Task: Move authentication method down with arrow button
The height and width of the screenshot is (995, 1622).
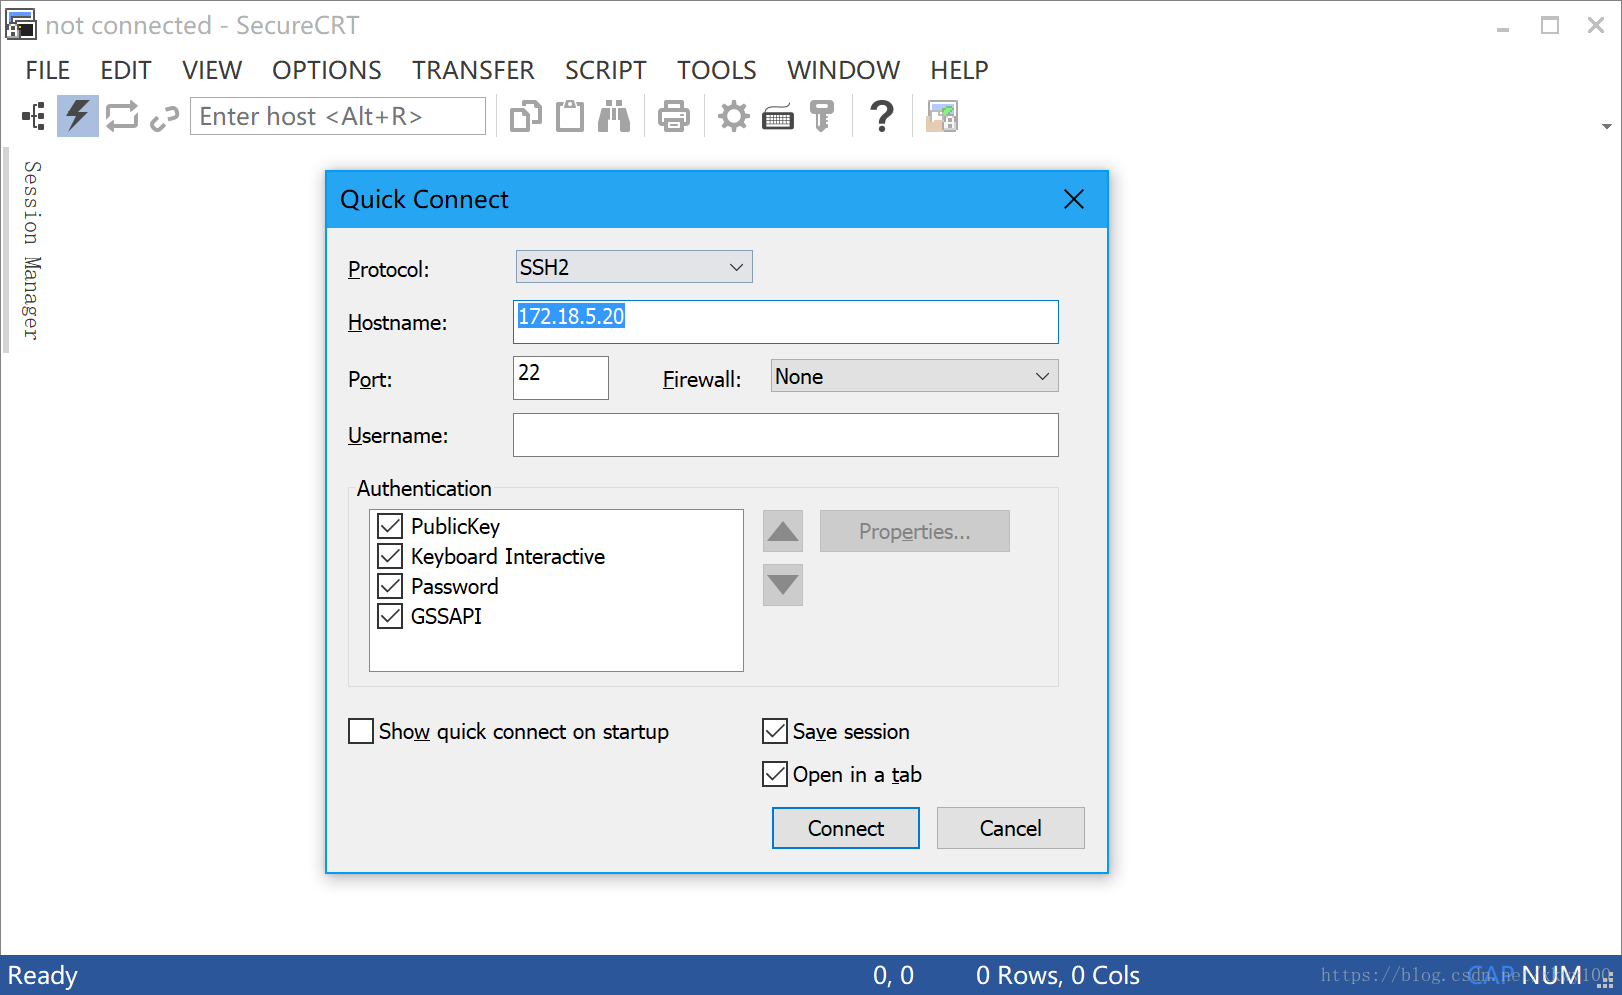Action: (x=783, y=585)
